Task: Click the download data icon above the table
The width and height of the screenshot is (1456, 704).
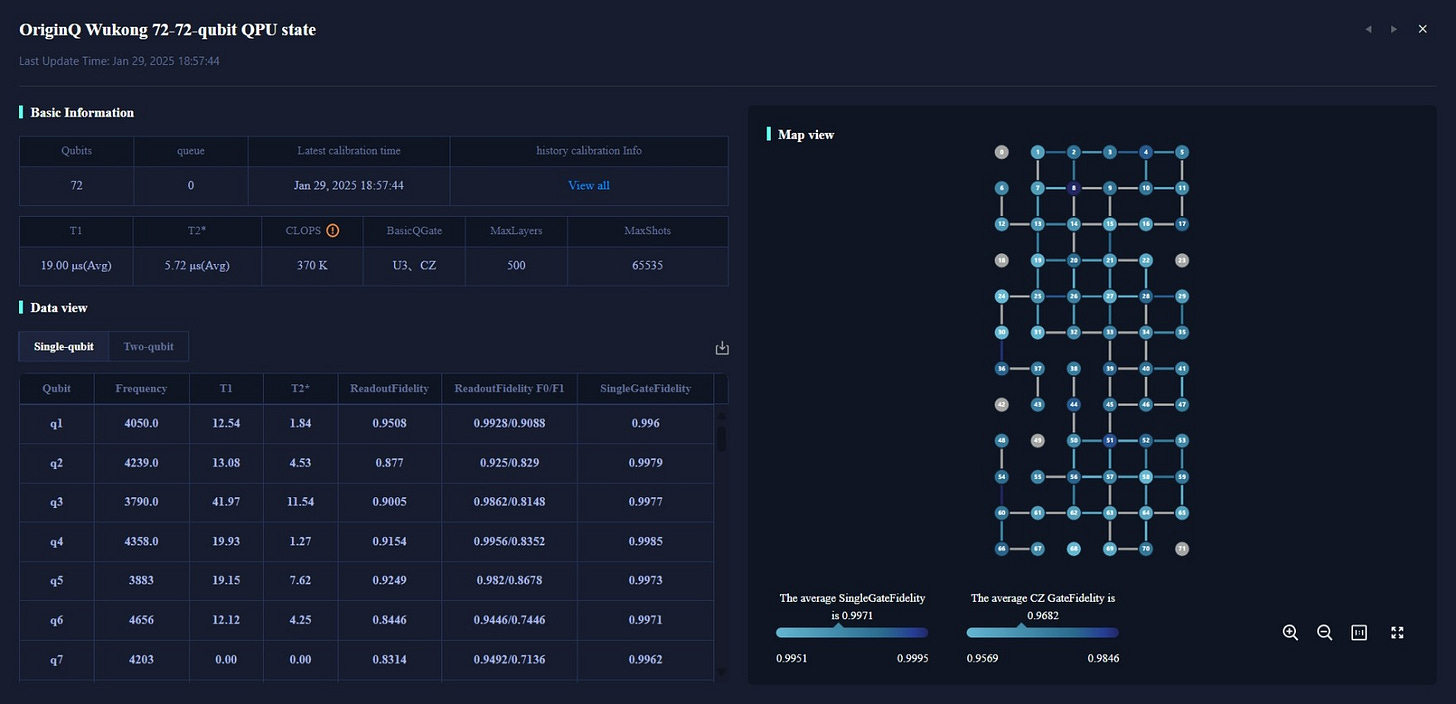Action: coord(722,348)
